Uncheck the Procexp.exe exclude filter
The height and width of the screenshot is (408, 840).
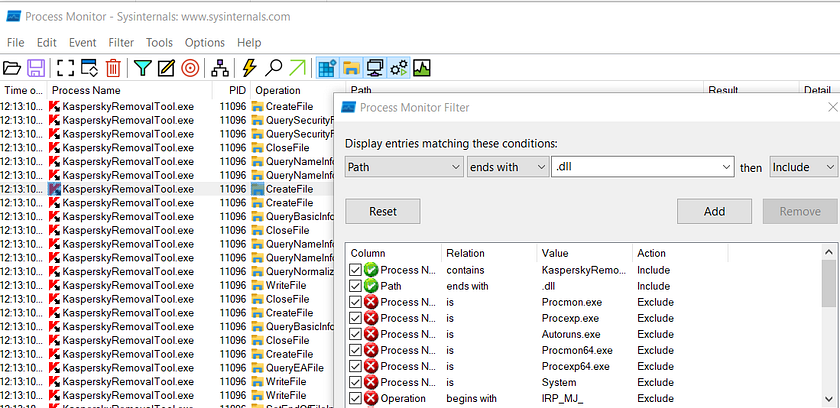[355, 318]
